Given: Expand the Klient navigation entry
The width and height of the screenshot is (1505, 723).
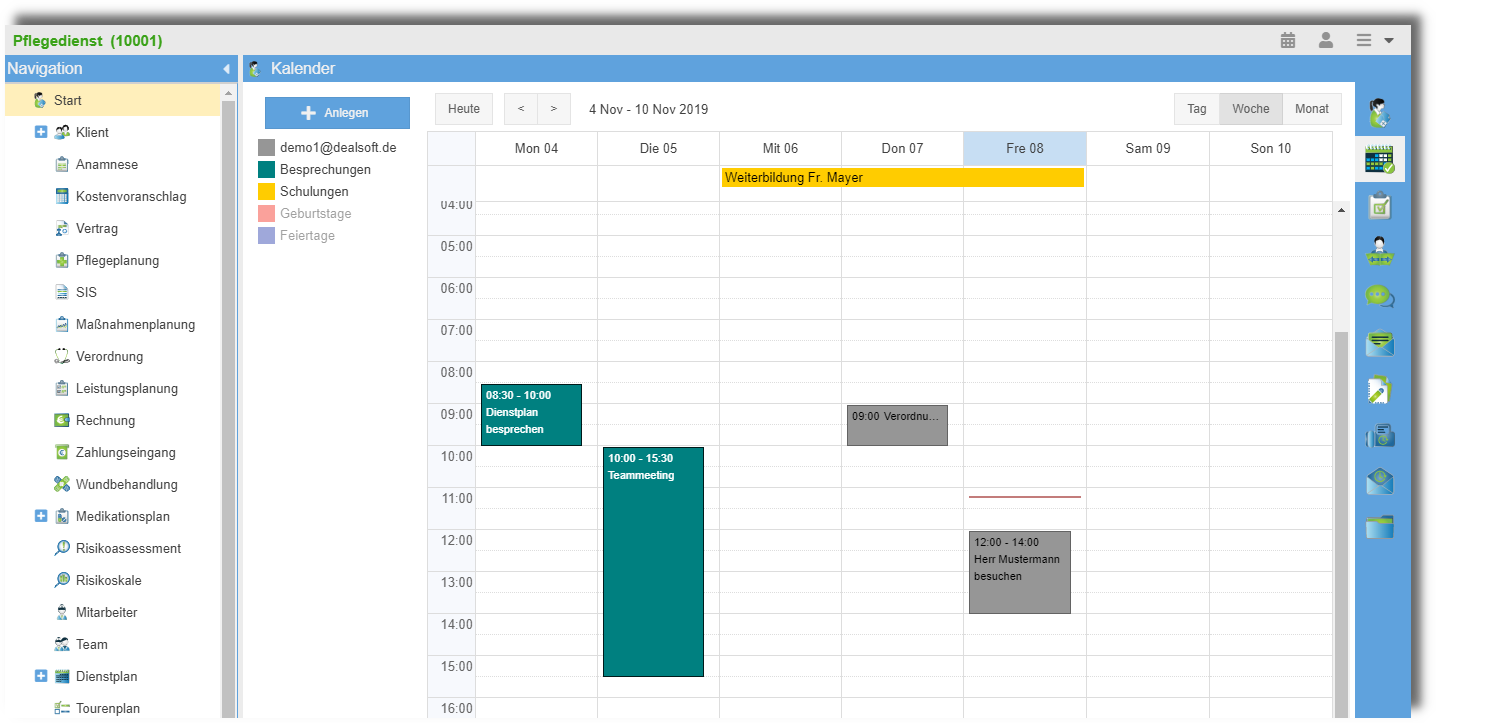Looking at the screenshot, I should 40,131.
